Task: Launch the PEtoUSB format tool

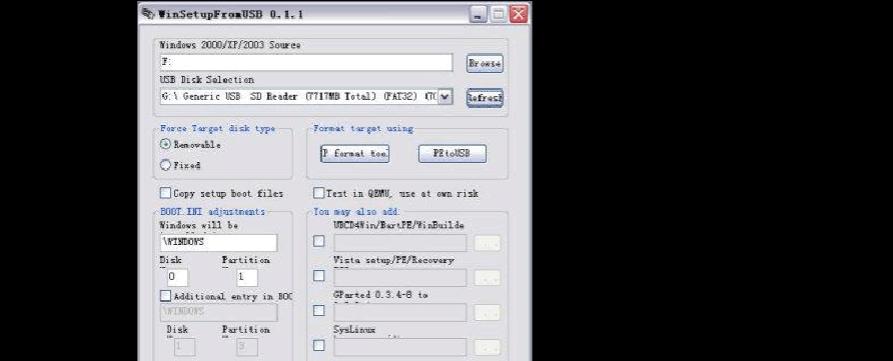Action: (x=452, y=154)
